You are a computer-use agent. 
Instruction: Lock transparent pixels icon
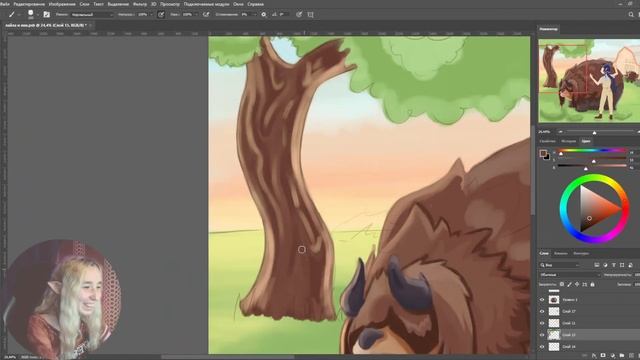[x=562, y=284]
